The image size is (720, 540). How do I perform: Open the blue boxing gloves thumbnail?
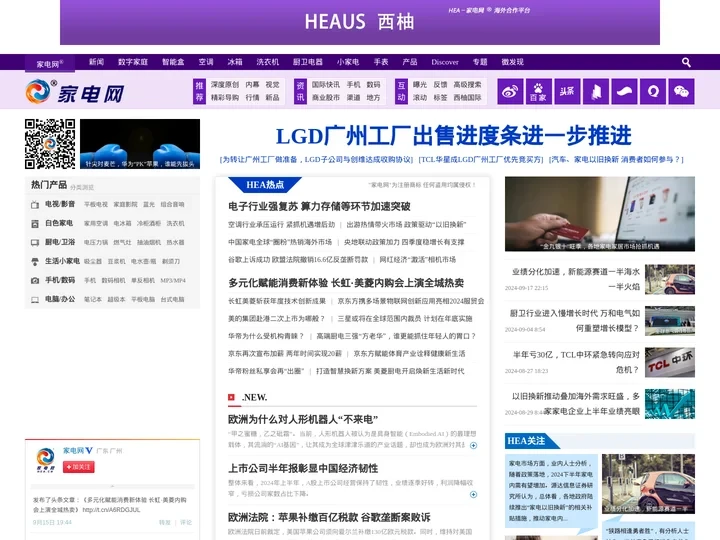point(140,144)
